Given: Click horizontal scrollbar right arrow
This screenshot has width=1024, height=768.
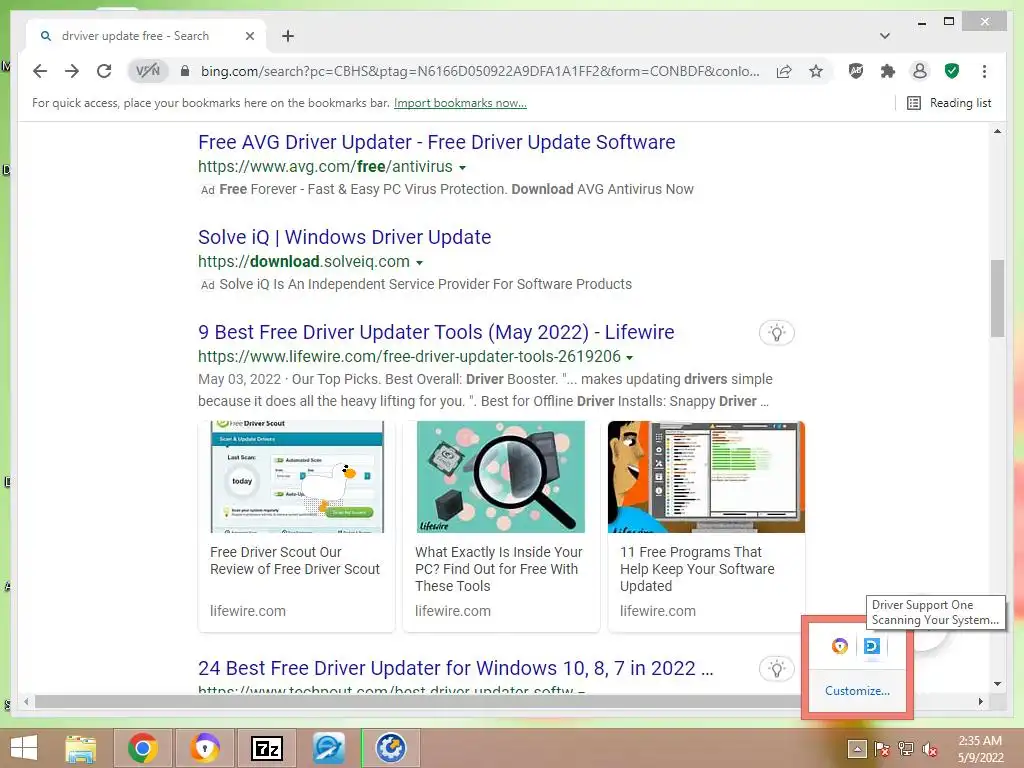Looking at the screenshot, I should tap(980, 701).
